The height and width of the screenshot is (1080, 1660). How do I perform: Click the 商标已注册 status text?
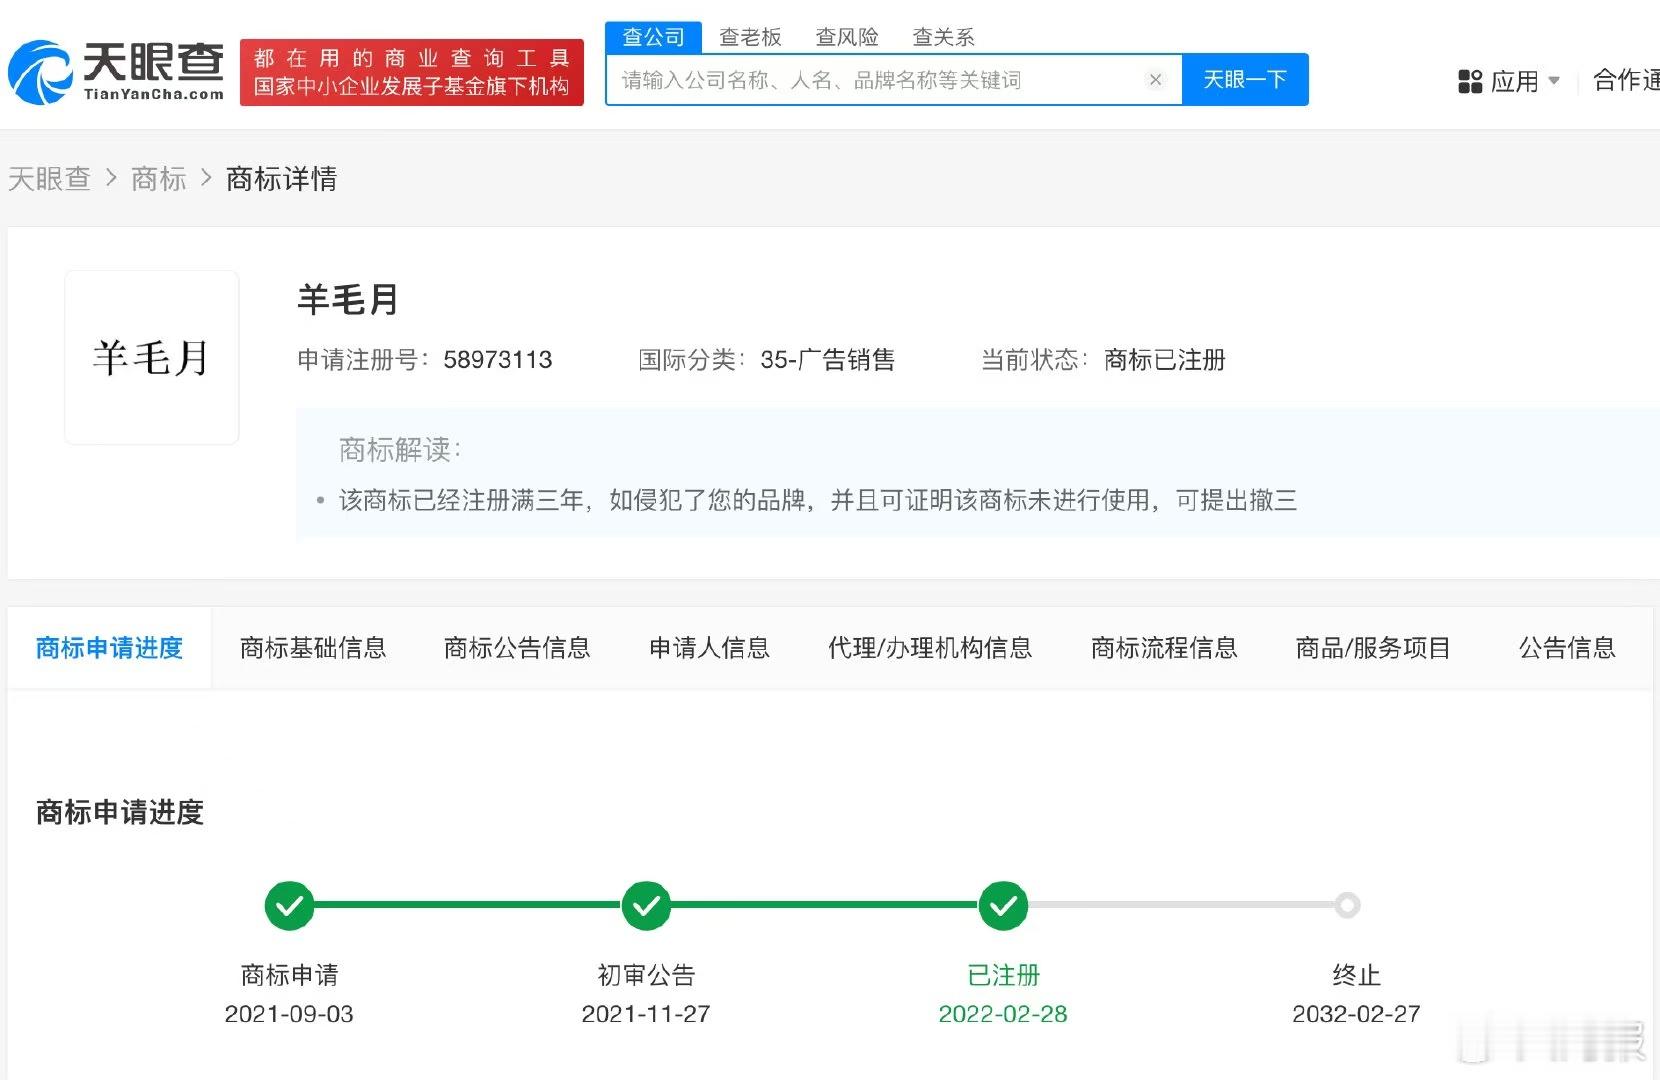pos(1165,360)
